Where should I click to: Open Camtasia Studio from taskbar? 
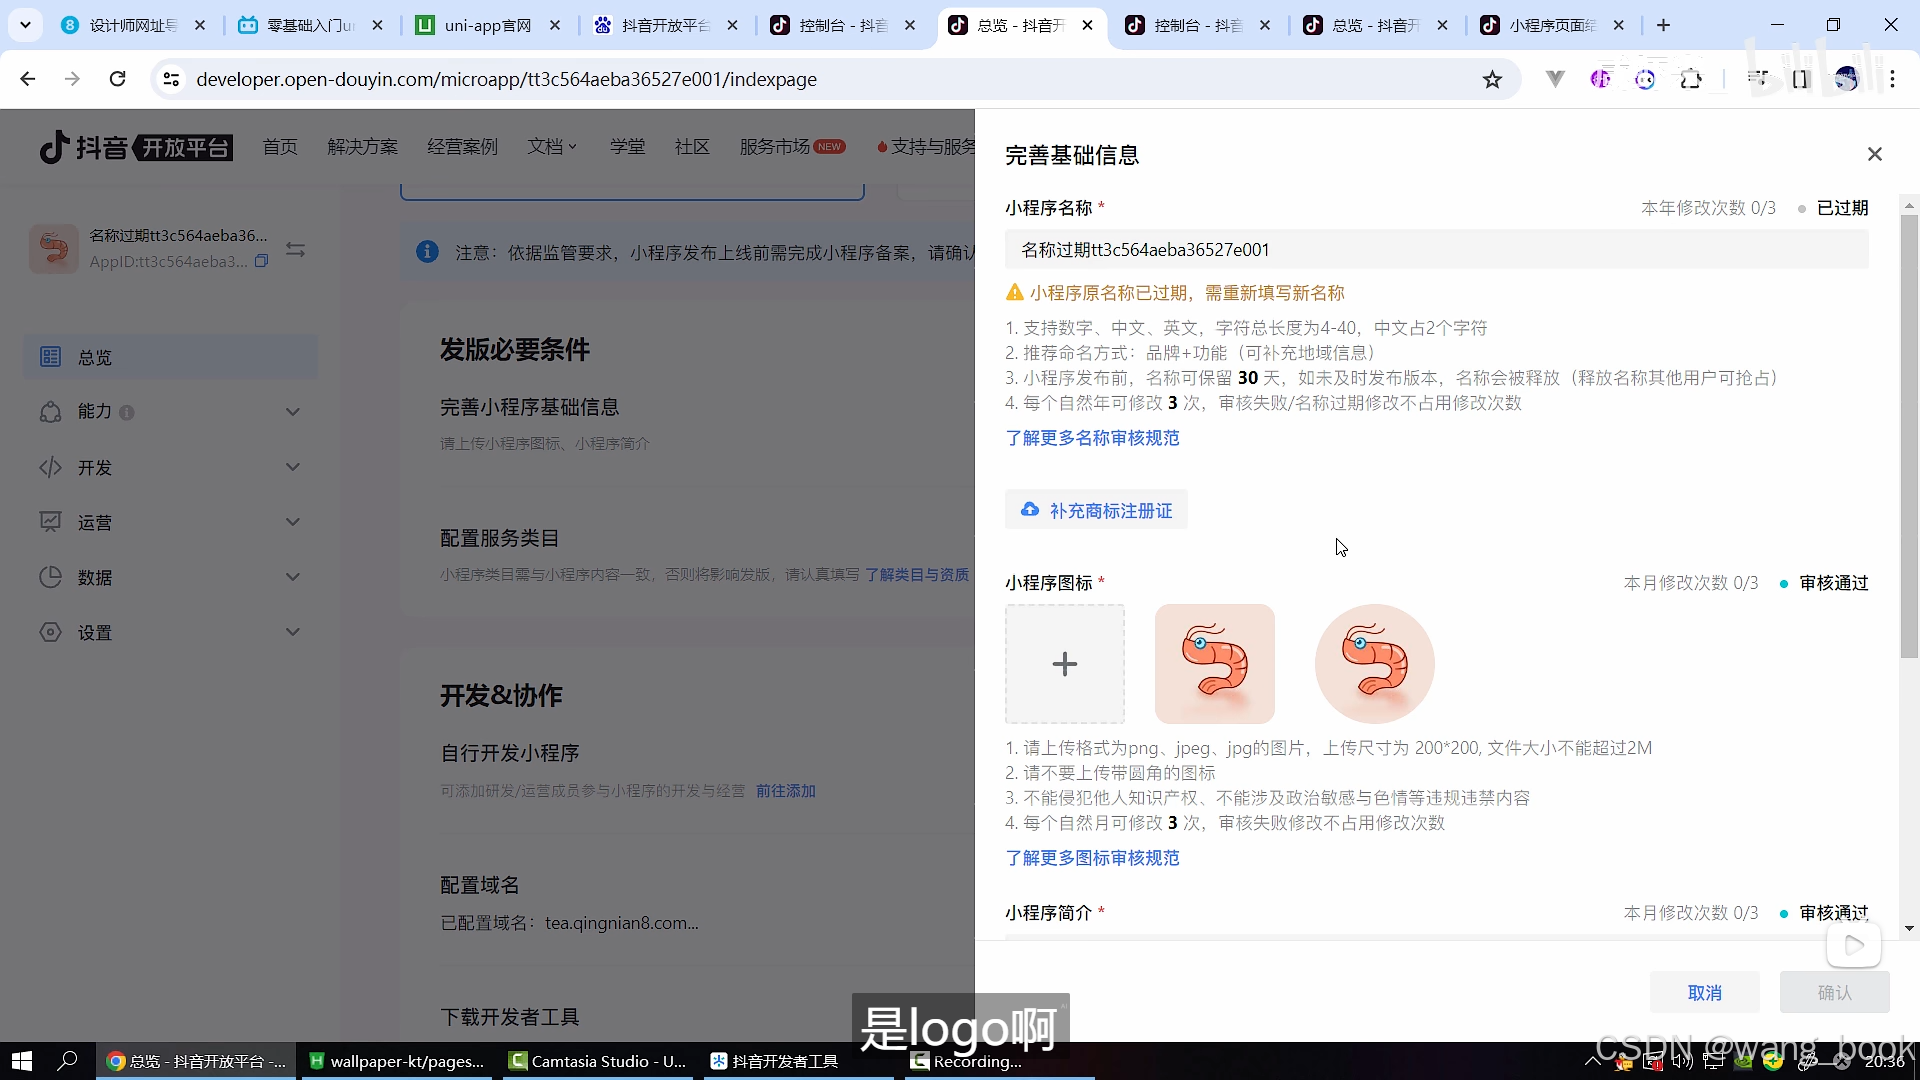pos(598,1061)
